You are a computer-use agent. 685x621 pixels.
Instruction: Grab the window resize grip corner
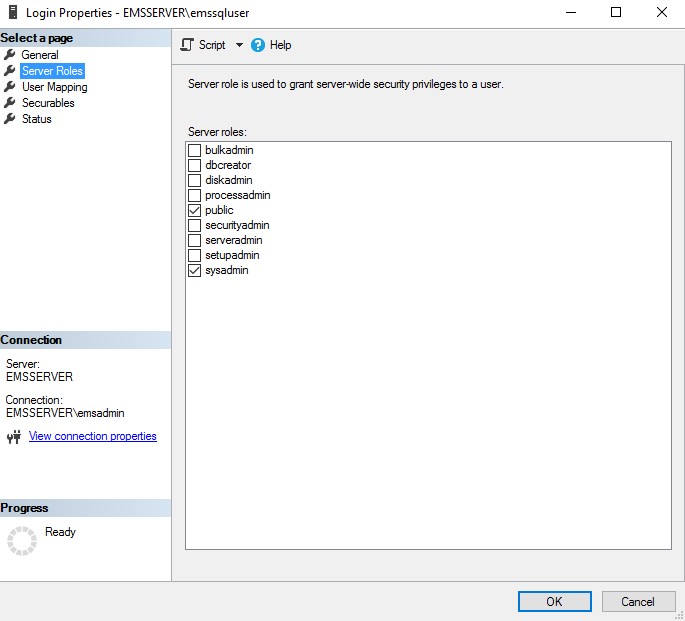[679, 616]
